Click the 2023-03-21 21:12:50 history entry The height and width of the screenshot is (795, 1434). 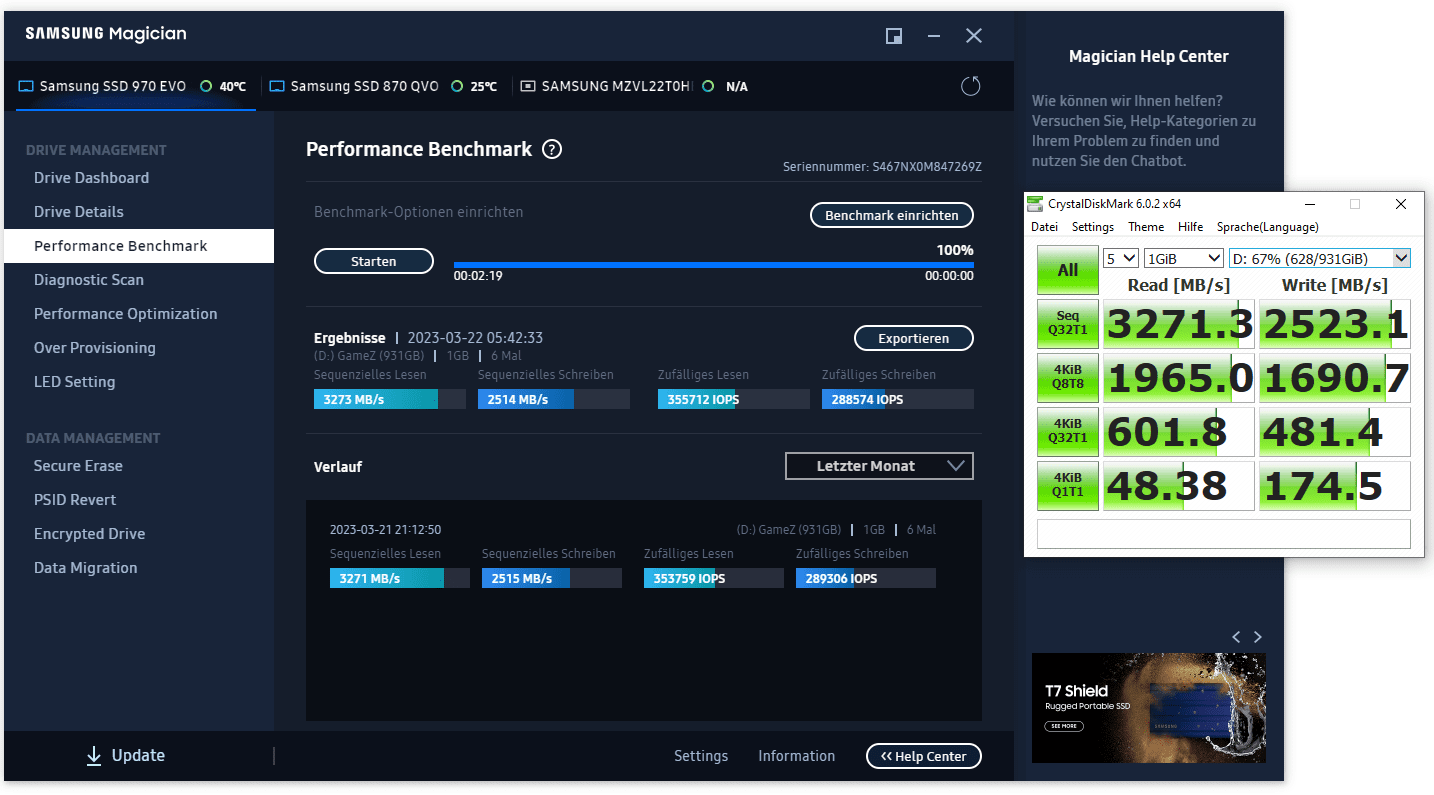point(385,530)
